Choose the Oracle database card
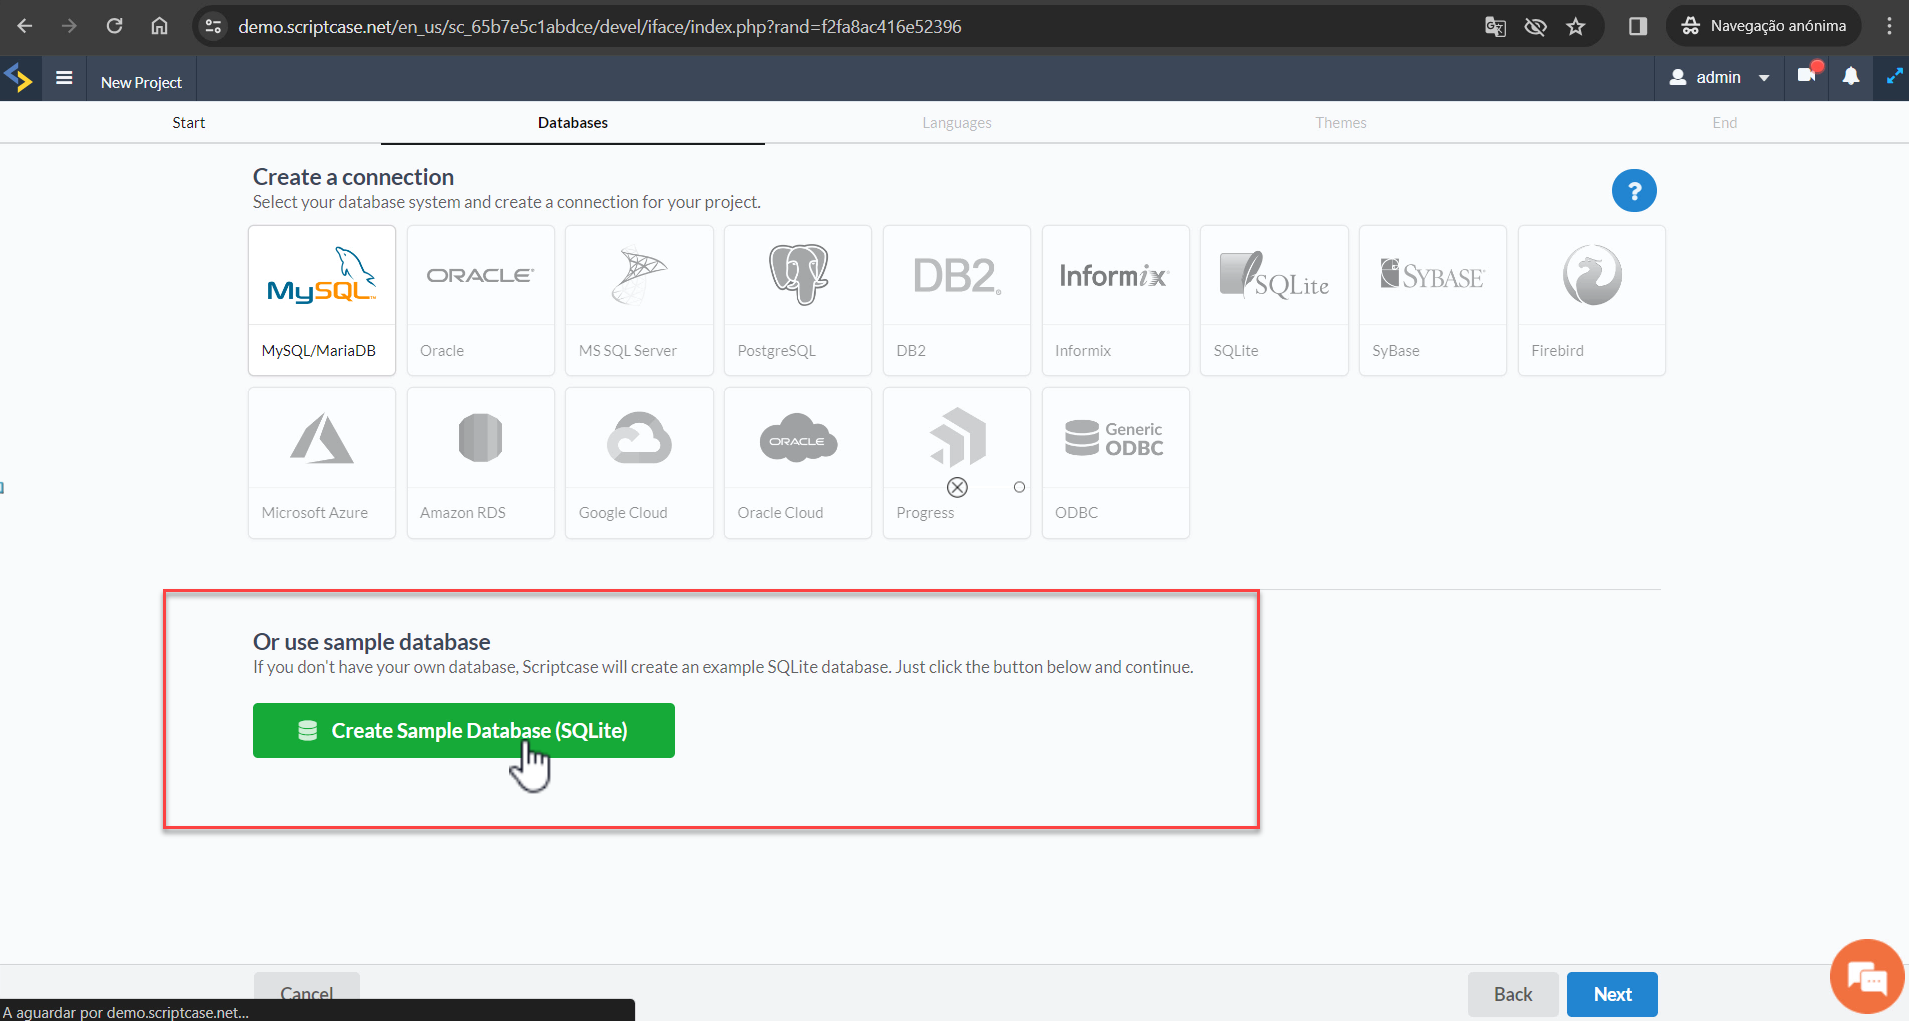The width and height of the screenshot is (1909, 1021). point(481,300)
